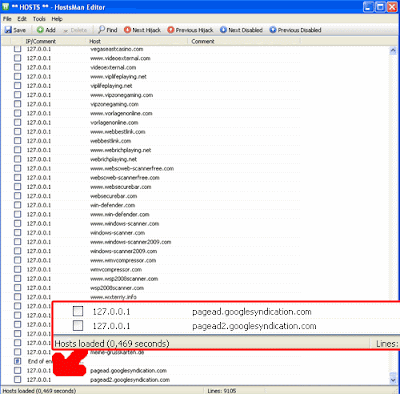Click scrollbar down arrow
The width and height of the screenshot is (400, 394).
393,379
